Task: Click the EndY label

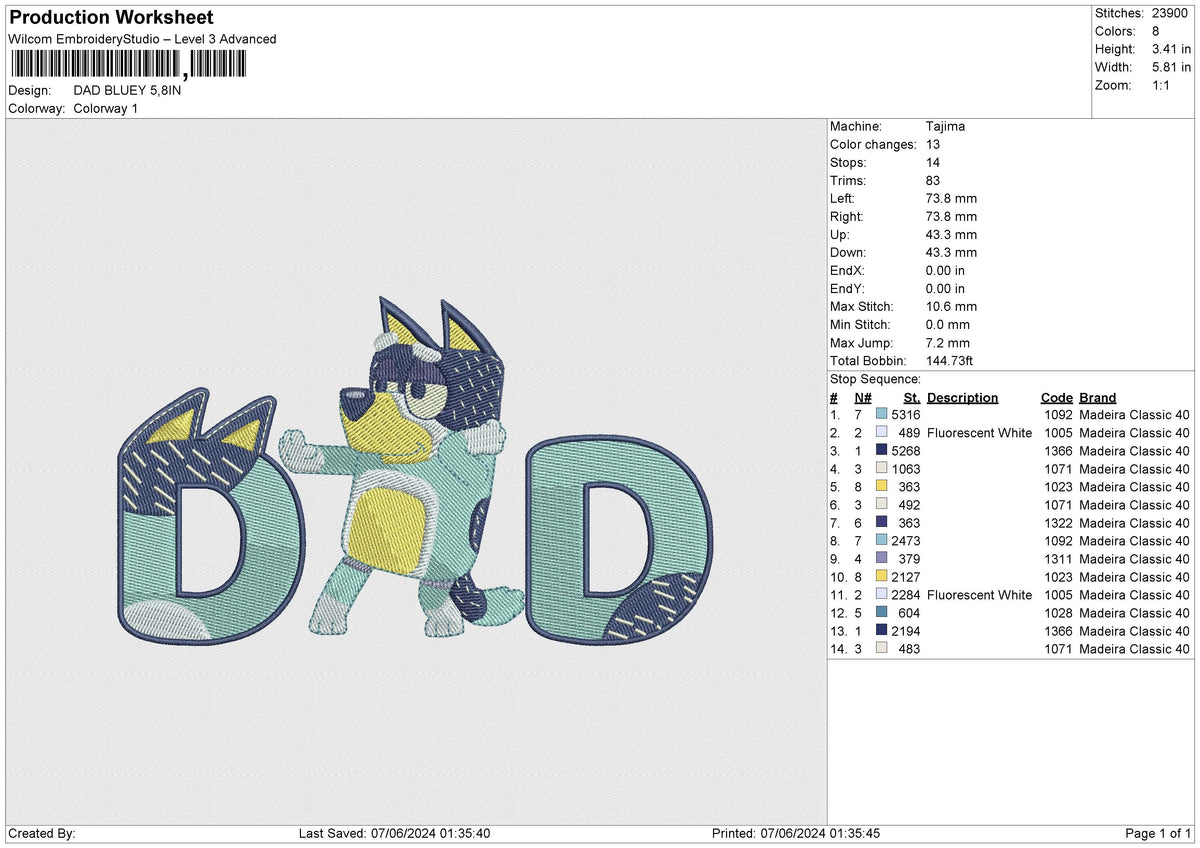Action: point(848,289)
